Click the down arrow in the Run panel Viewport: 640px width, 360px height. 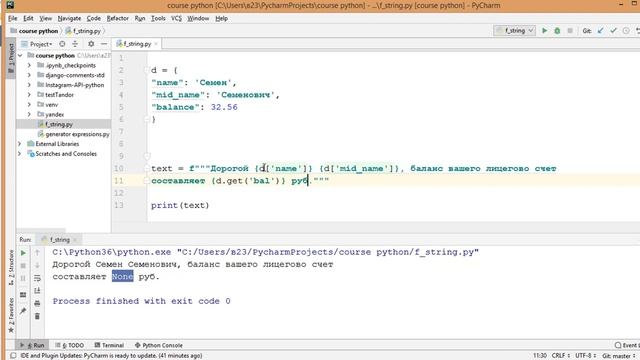37,266
